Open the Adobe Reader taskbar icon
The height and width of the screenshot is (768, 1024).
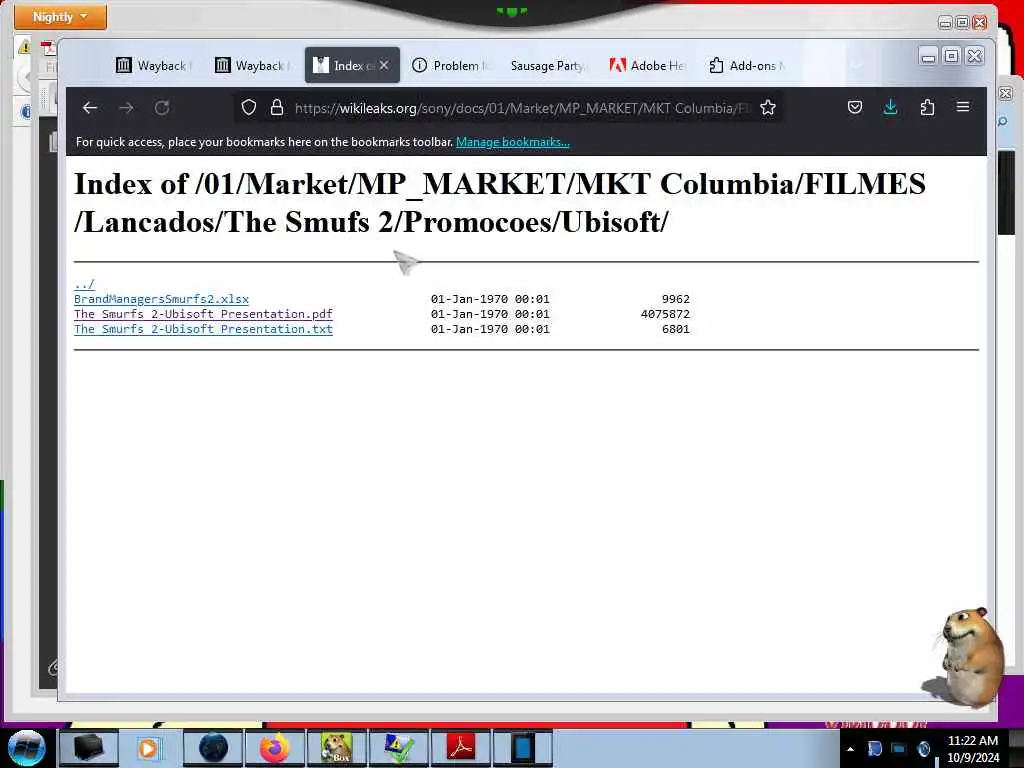(461, 748)
